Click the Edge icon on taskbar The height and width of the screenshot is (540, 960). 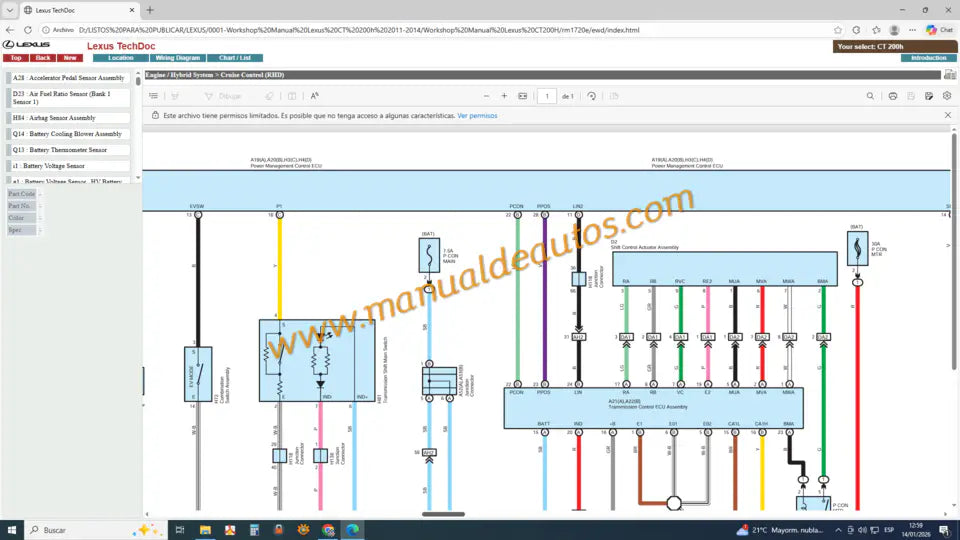coord(353,530)
